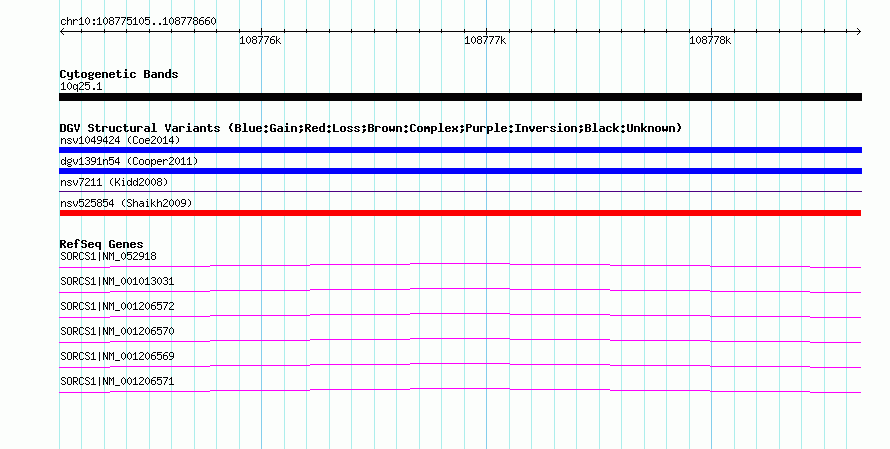Click the red nsv525854 loss bar

click(x=460, y=213)
